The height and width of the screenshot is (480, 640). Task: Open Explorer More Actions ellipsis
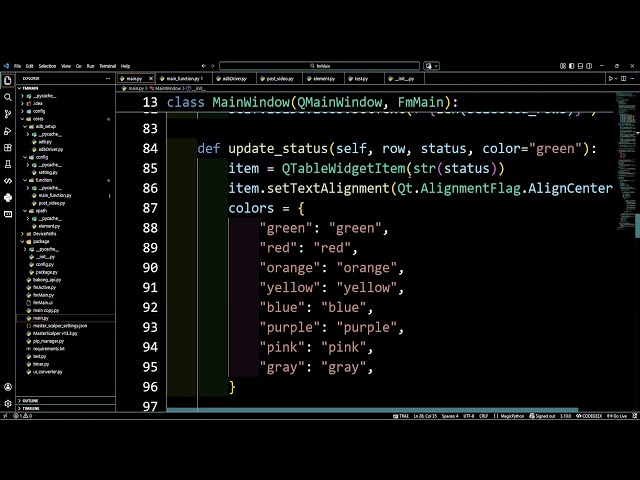pos(108,78)
